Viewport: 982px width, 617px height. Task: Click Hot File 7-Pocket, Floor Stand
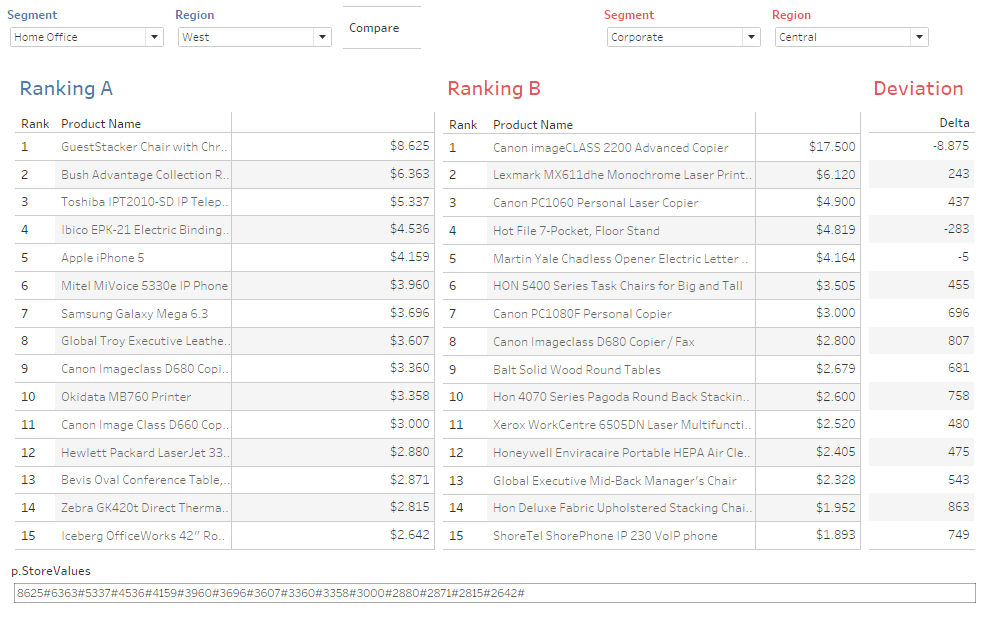pyautogui.click(x=576, y=231)
